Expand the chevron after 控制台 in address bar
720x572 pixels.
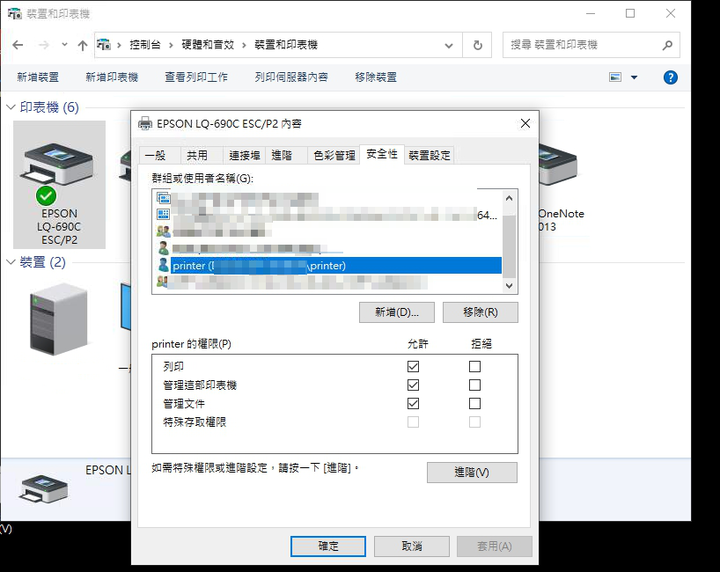coord(171,45)
